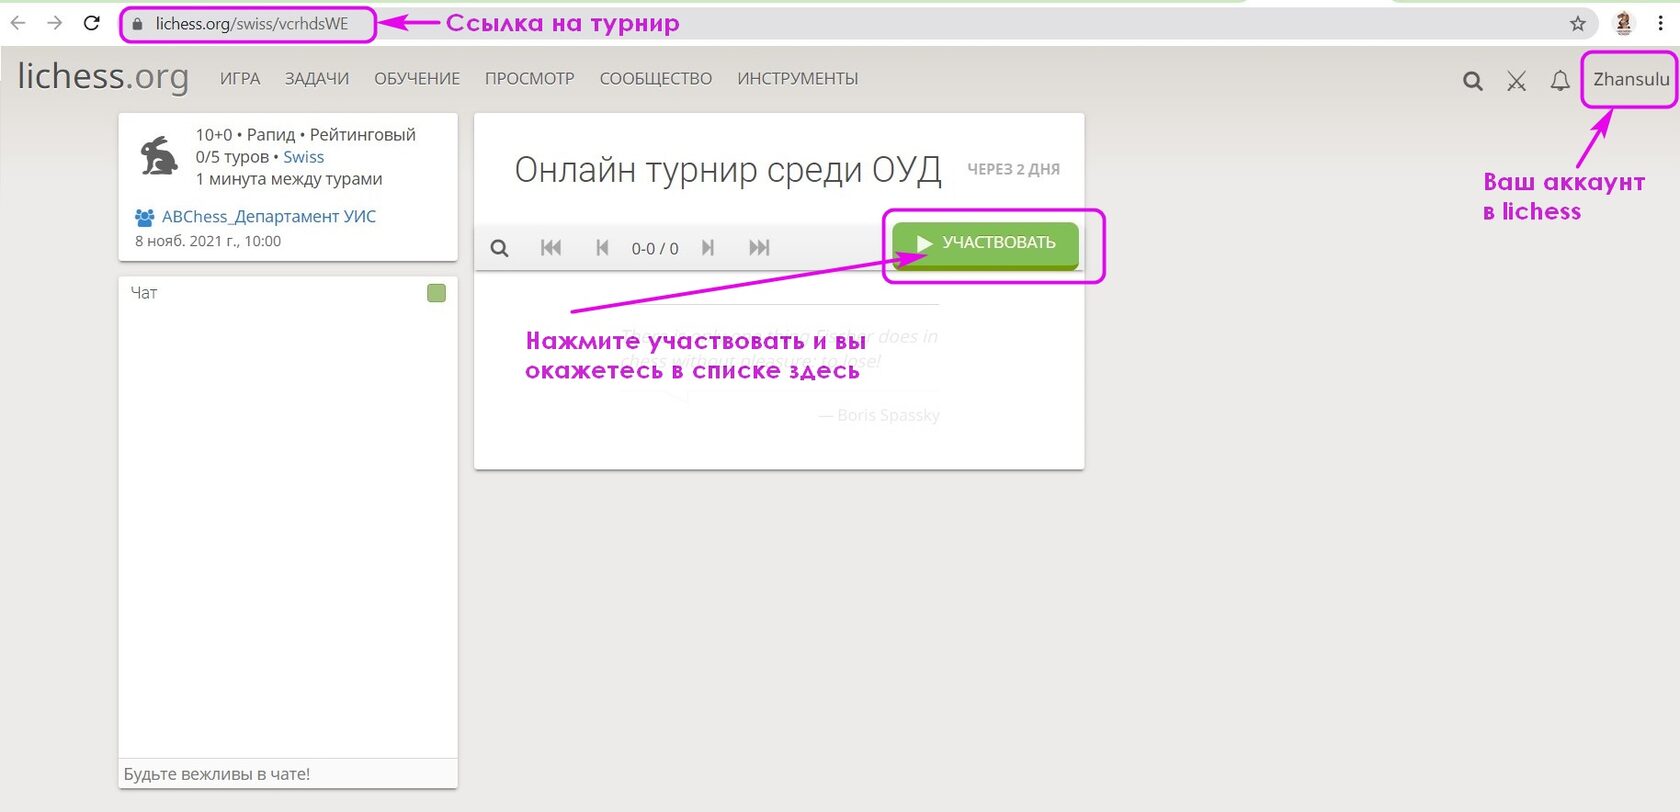1680x812 pixels.
Task: Toggle the chat on/off green switch
Action: 437,293
